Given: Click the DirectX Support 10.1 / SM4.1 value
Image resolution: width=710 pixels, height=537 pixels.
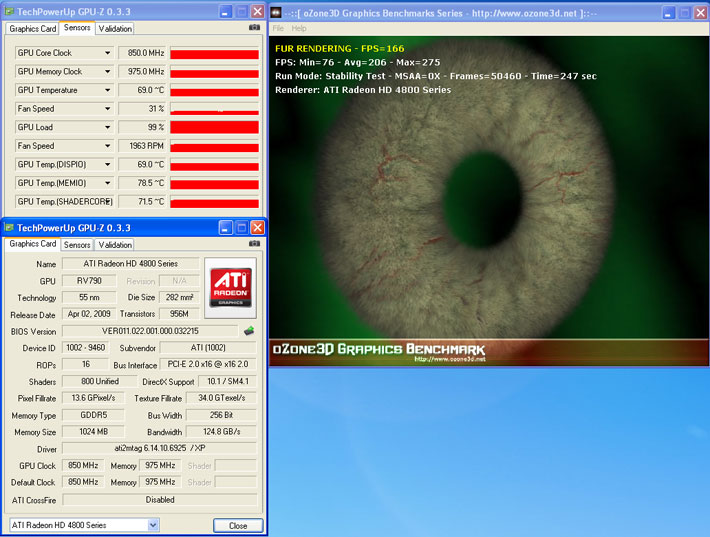Looking at the screenshot, I should (x=227, y=381).
